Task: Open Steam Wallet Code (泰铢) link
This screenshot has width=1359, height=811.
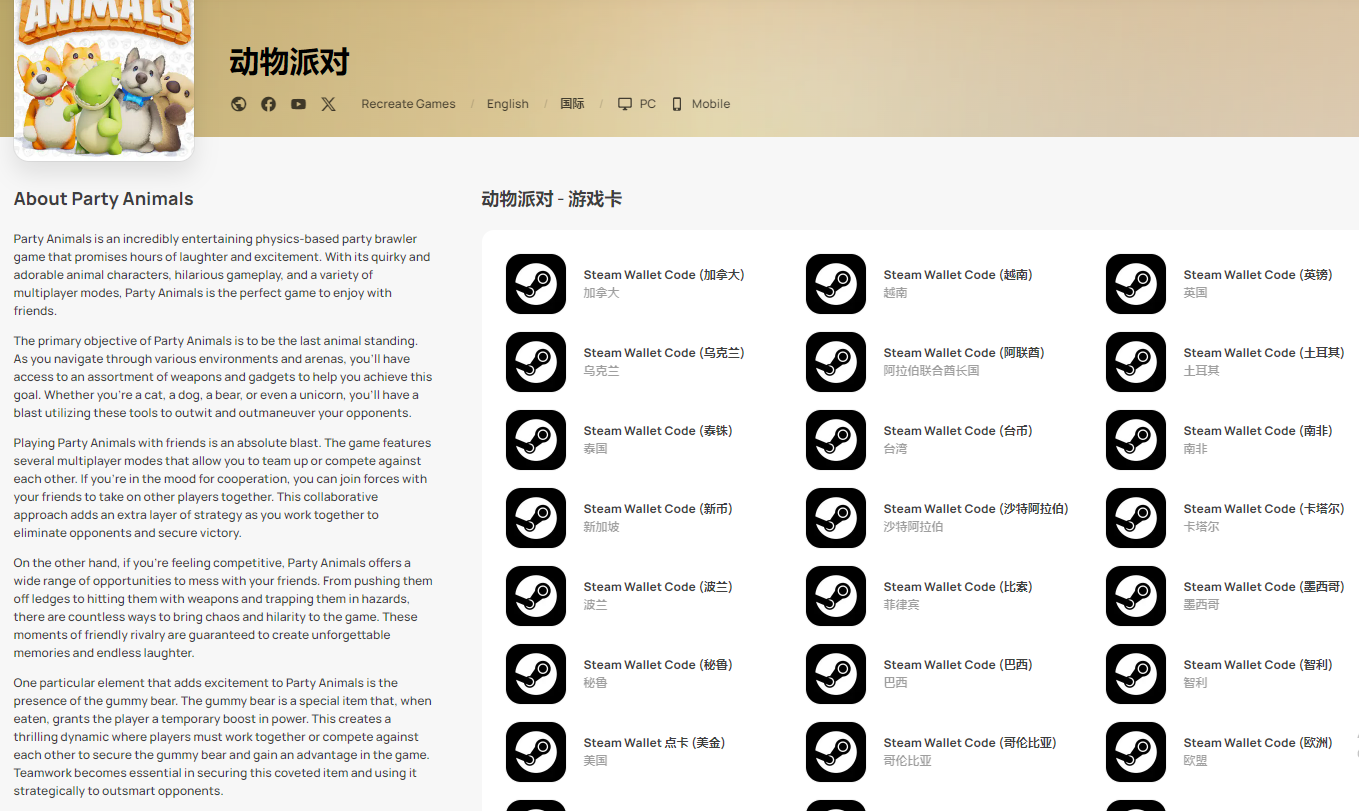Action: click(658, 431)
